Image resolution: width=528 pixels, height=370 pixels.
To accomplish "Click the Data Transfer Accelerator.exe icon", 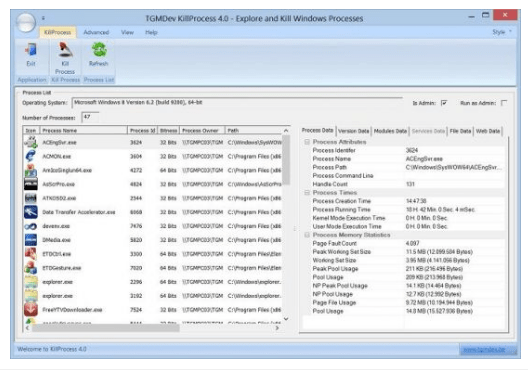I will [x=31, y=212].
